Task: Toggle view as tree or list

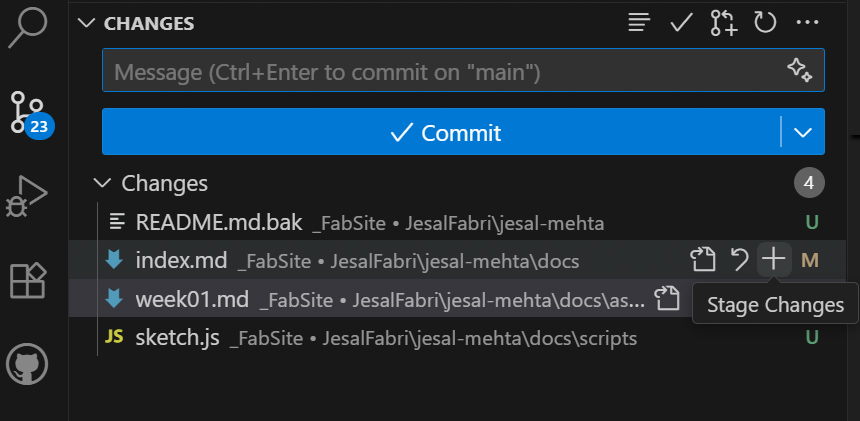Action: coord(640,23)
